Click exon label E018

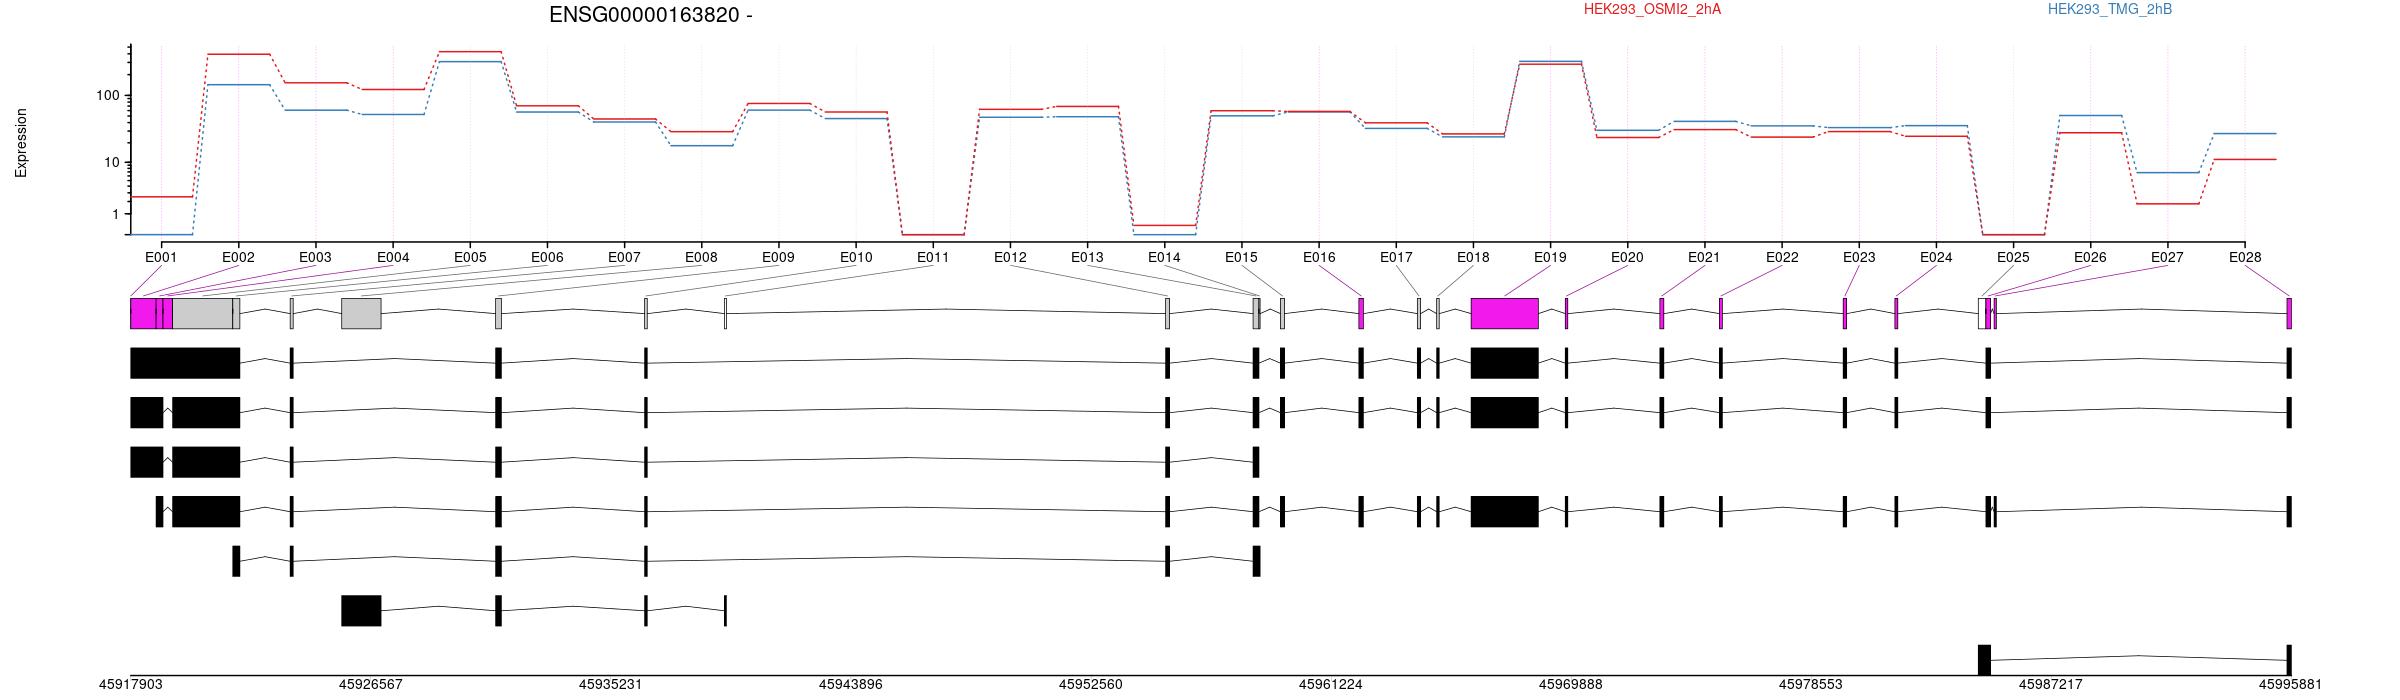(x=1473, y=257)
